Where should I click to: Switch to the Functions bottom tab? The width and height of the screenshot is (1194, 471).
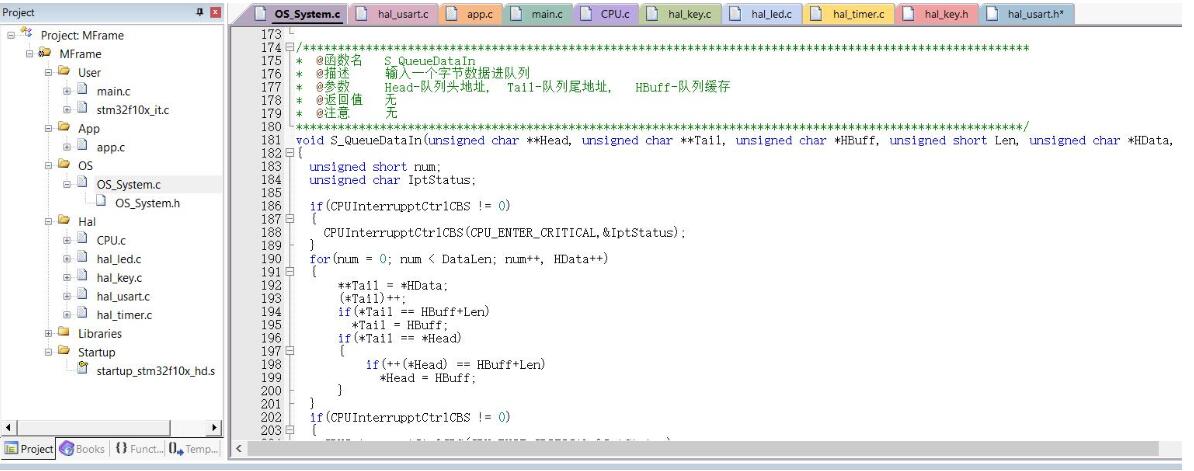tap(139, 449)
